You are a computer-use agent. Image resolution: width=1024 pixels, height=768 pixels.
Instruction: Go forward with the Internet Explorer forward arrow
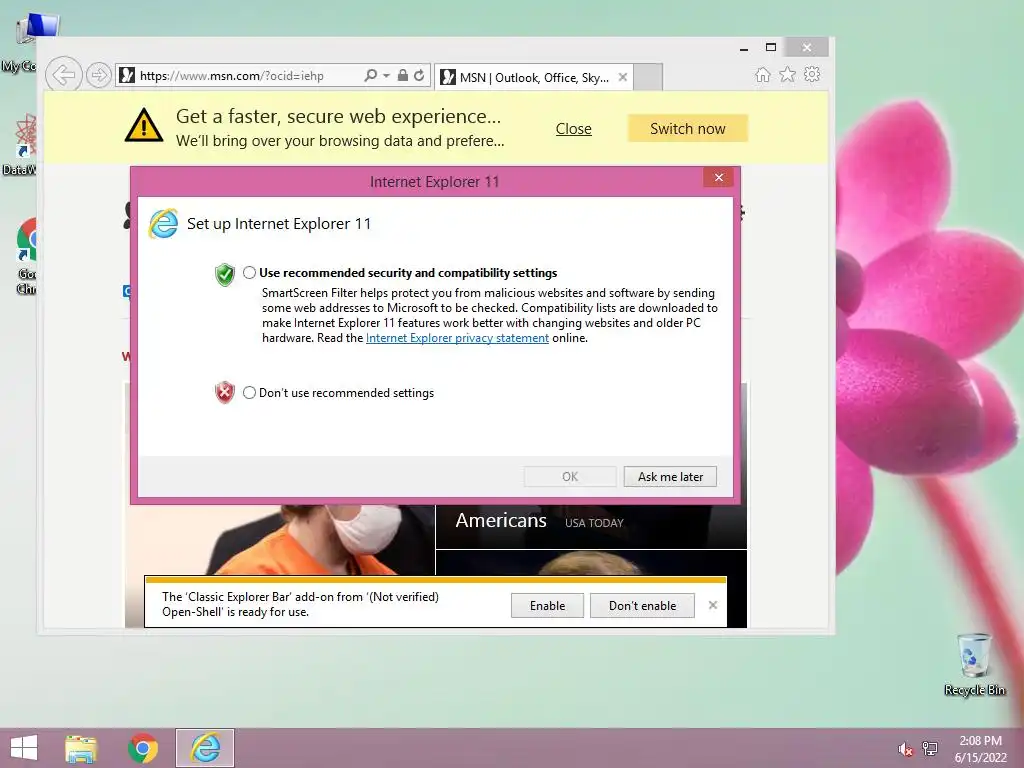click(99, 76)
